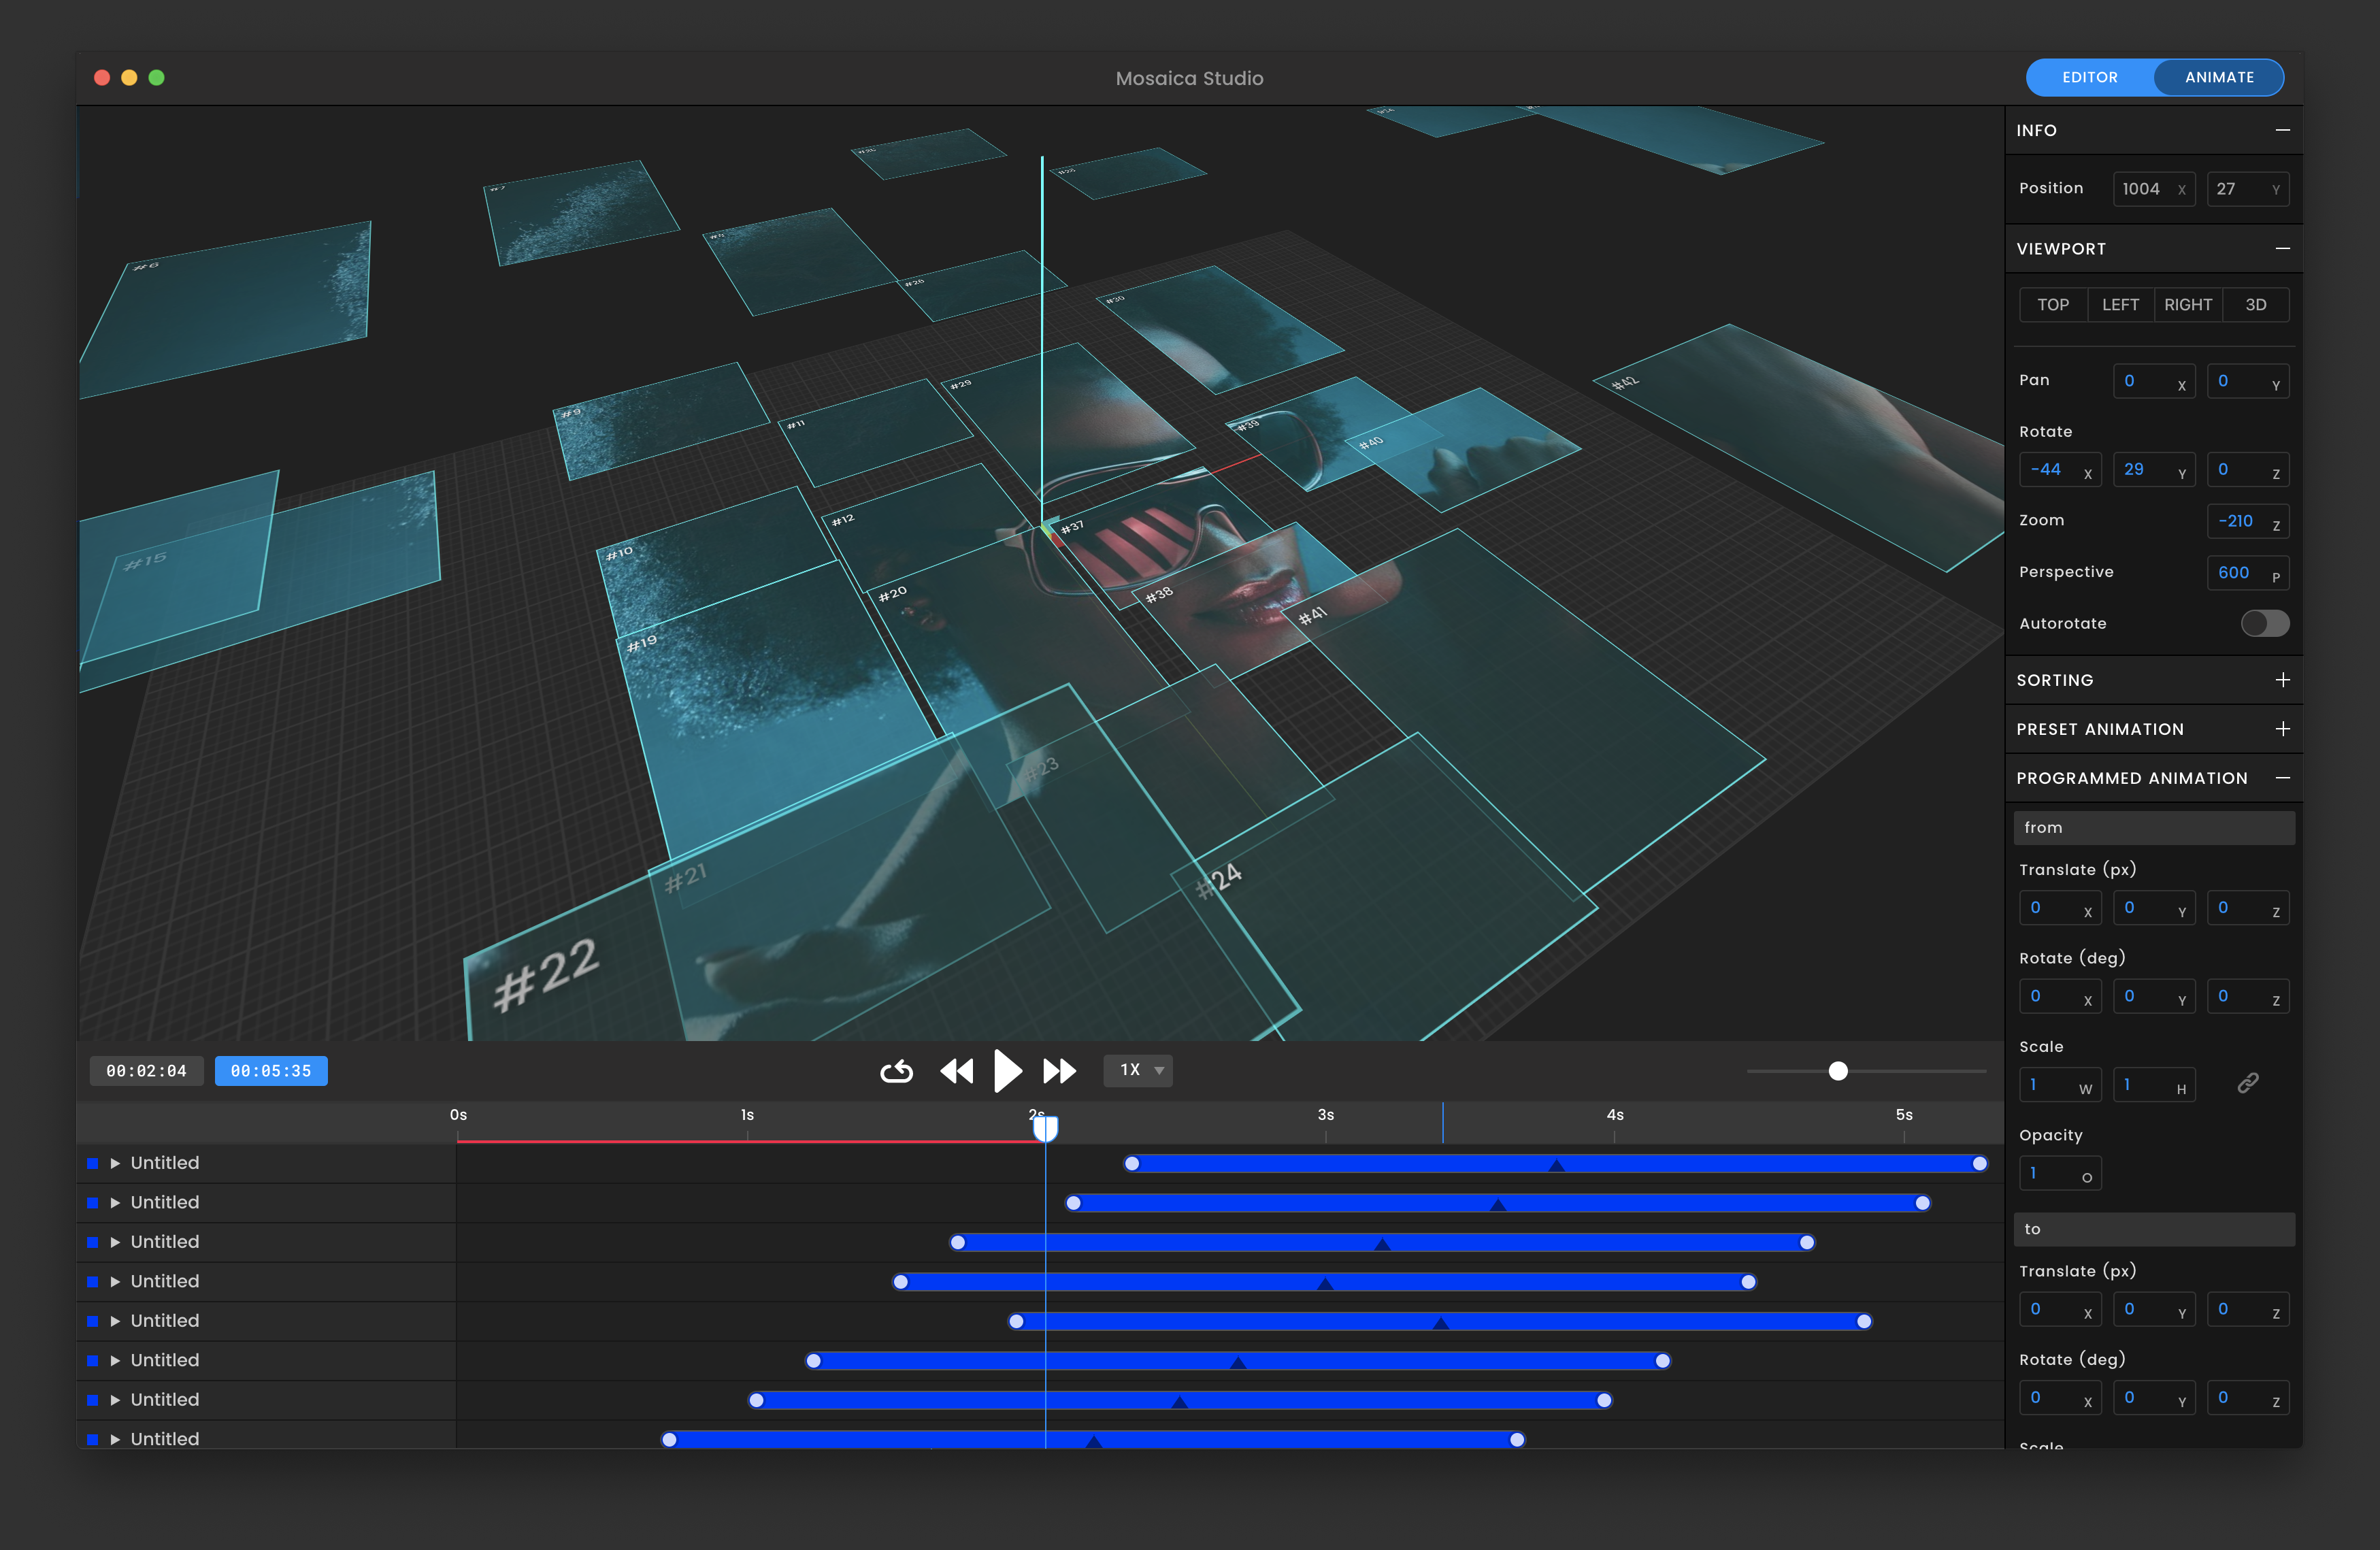This screenshot has height=1550, width=2380.
Task: Click the scale link chain icon
Action: tap(2247, 1083)
